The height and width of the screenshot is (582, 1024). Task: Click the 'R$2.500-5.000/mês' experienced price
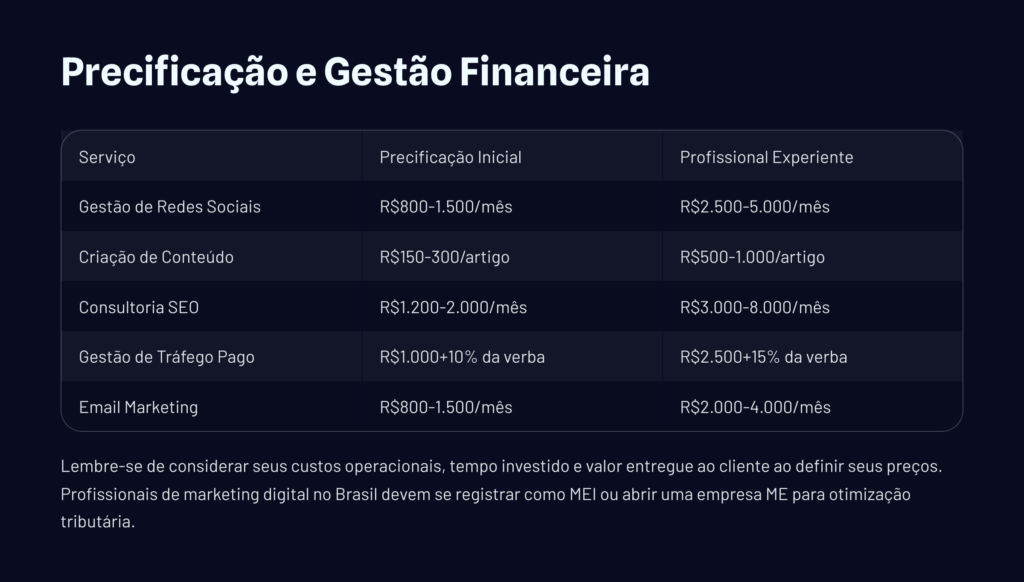754,207
